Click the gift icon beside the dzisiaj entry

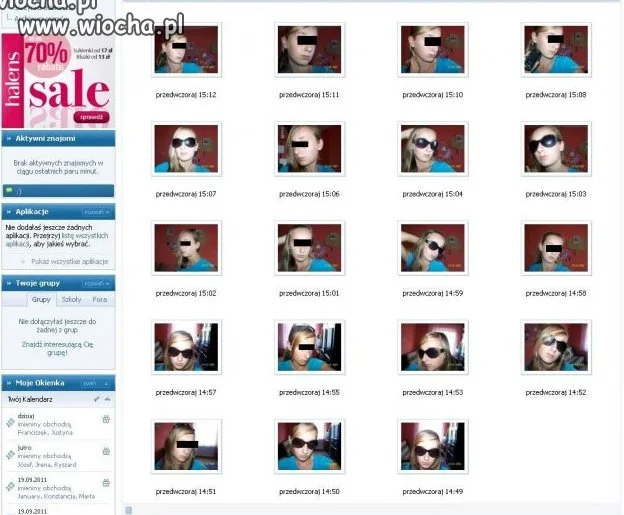click(x=106, y=419)
